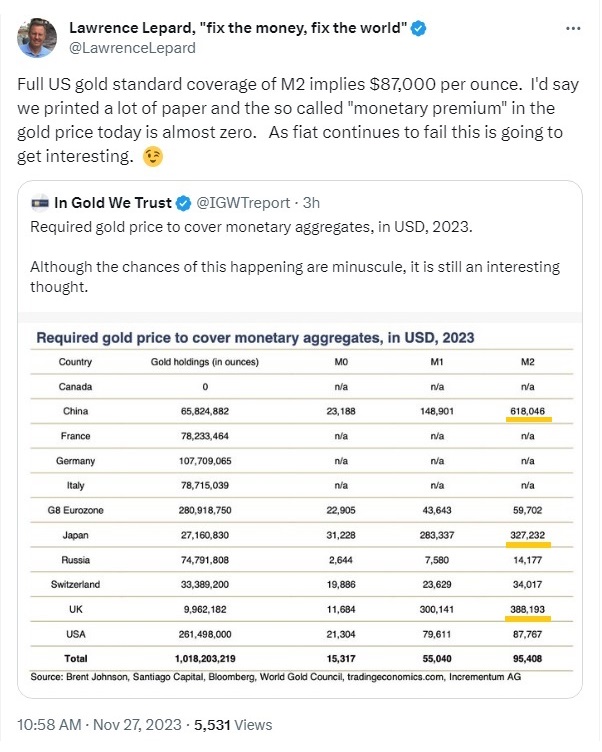Open the gold price table image
The width and height of the screenshot is (602, 752).
click(x=300, y=505)
